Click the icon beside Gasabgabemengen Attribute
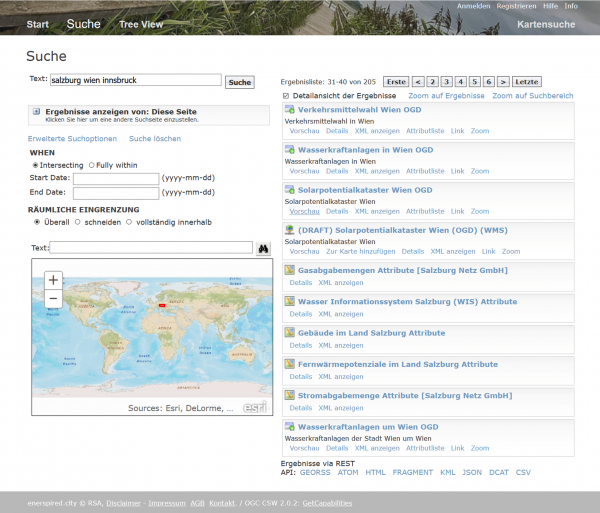Viewport: 600px width, 513px height. click(x=290, y=270)
